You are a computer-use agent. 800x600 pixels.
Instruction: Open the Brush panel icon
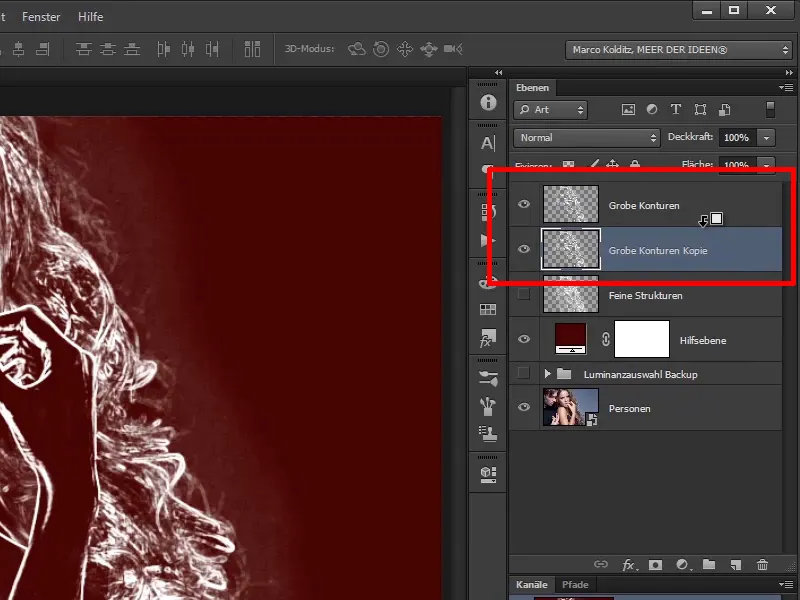click(x=488, y=378)
